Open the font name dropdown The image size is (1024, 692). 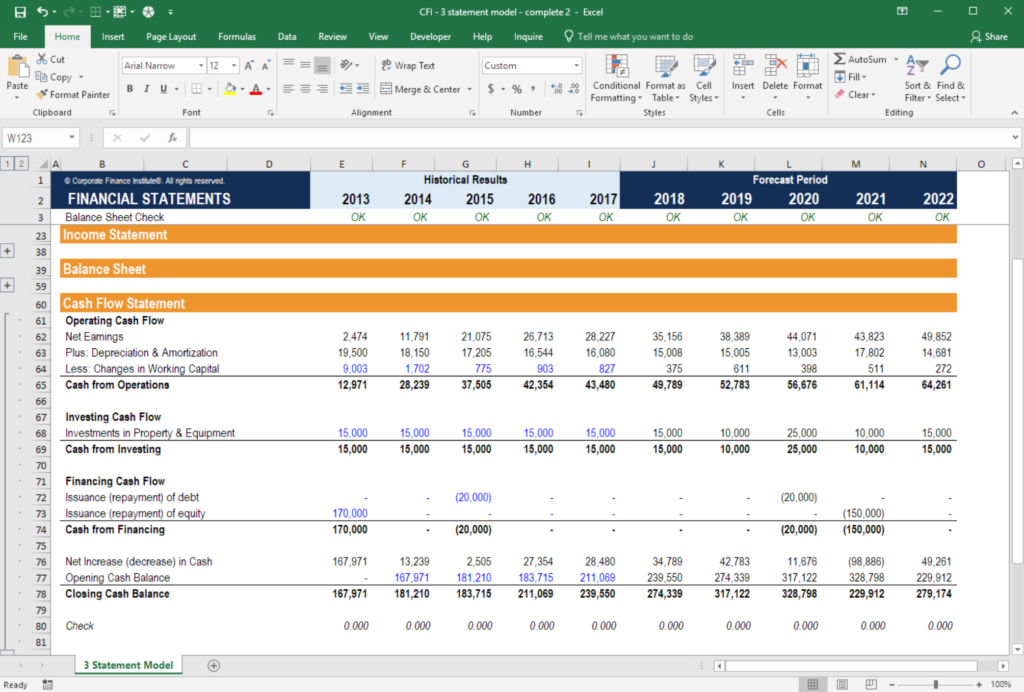200,65
